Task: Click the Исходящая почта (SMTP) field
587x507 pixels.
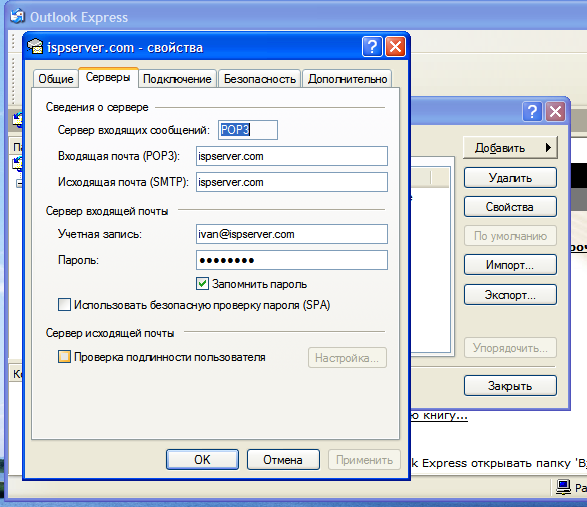Action: coord(292,182)
